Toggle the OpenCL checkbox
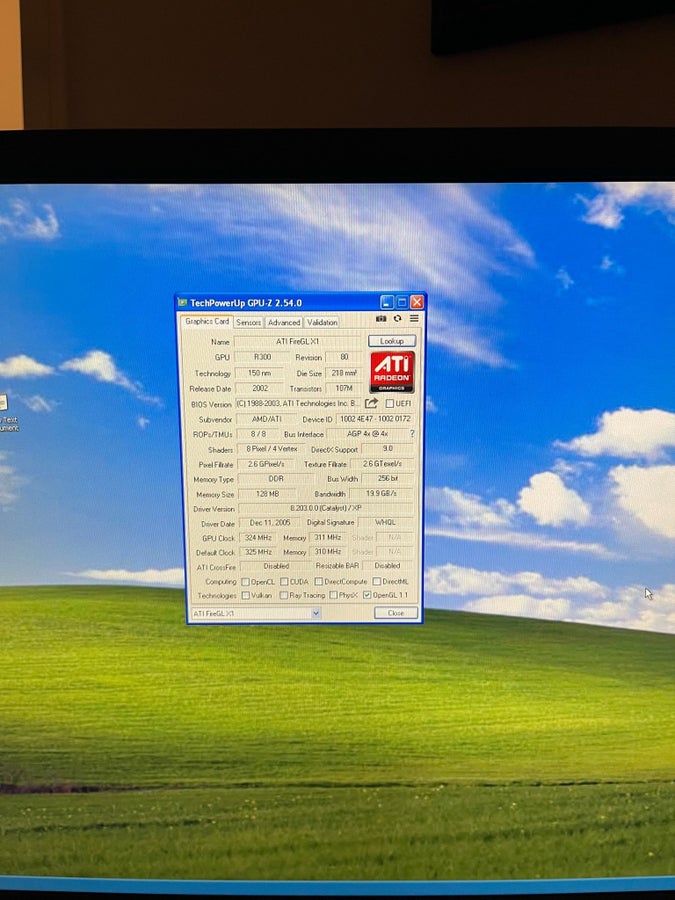Viewport: 675px width, 900px height. coord(246,581)
